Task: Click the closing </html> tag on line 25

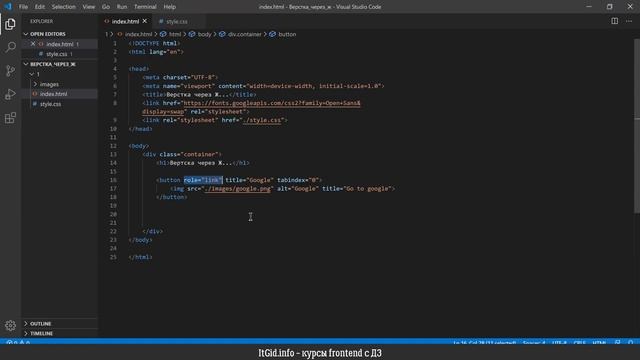Action: pos(140,257)
